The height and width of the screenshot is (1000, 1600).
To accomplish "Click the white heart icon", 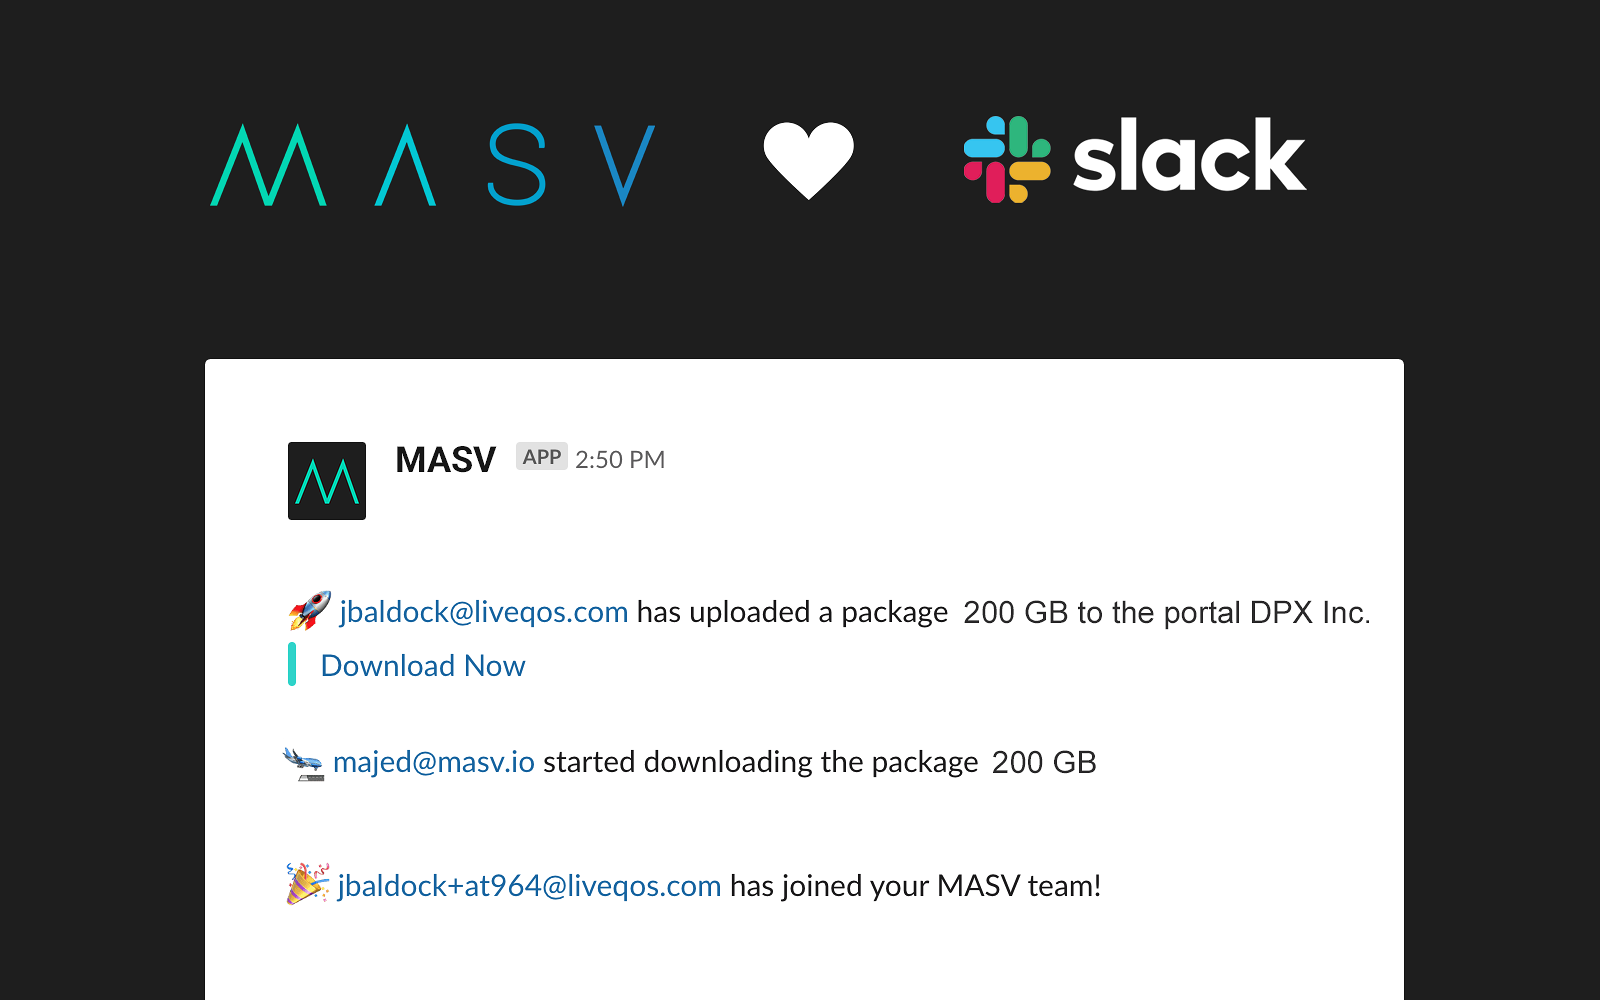I will click(809, 160).
